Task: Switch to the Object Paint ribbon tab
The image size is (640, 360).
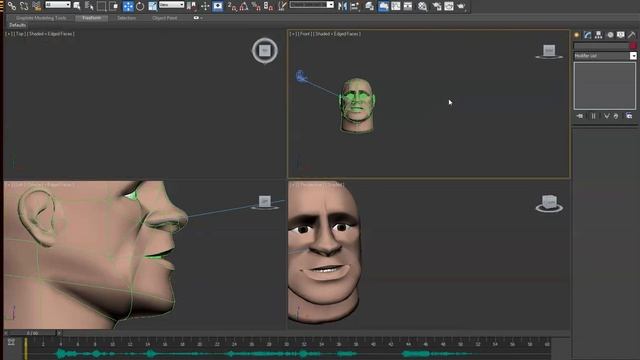Action: (x=165, y=18)
